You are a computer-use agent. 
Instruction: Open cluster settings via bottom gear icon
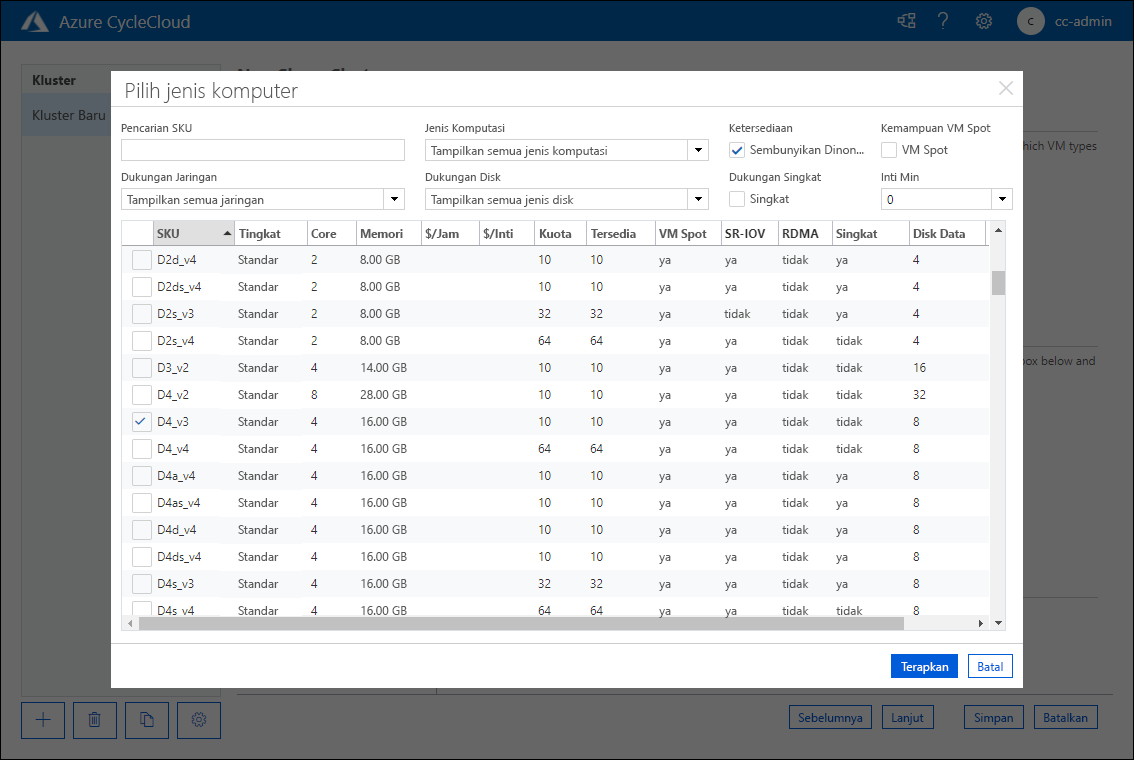(198, 720)
